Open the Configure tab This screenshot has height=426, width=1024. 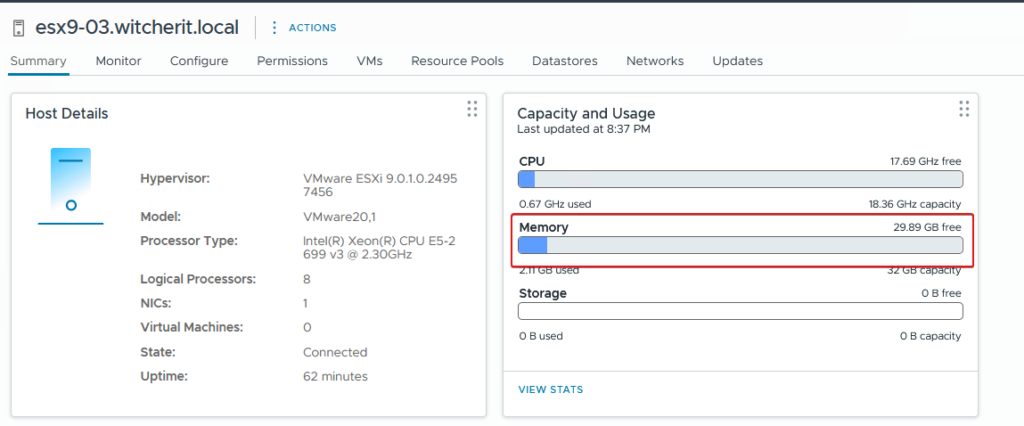point(199,61)
